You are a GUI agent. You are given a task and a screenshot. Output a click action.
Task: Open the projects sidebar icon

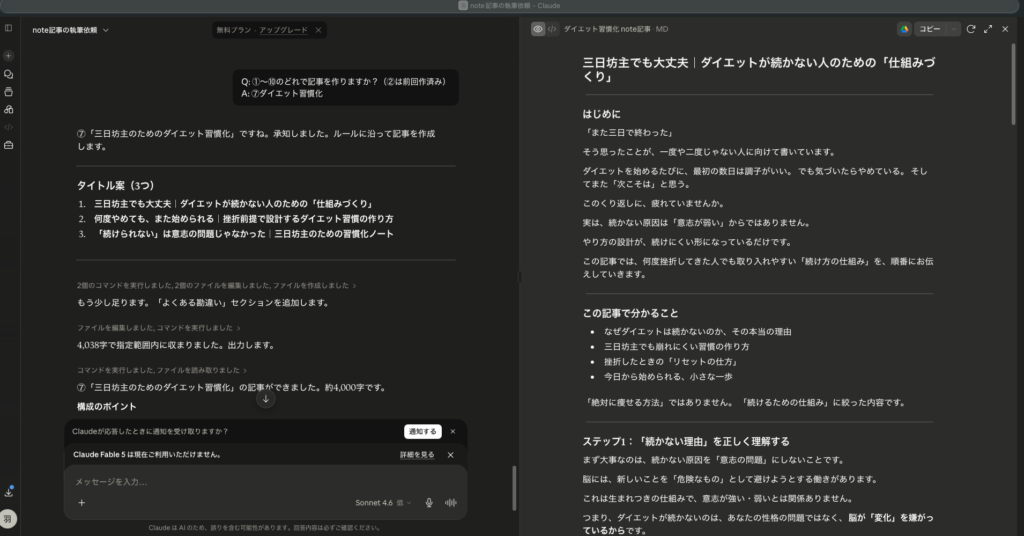(8, 92)
